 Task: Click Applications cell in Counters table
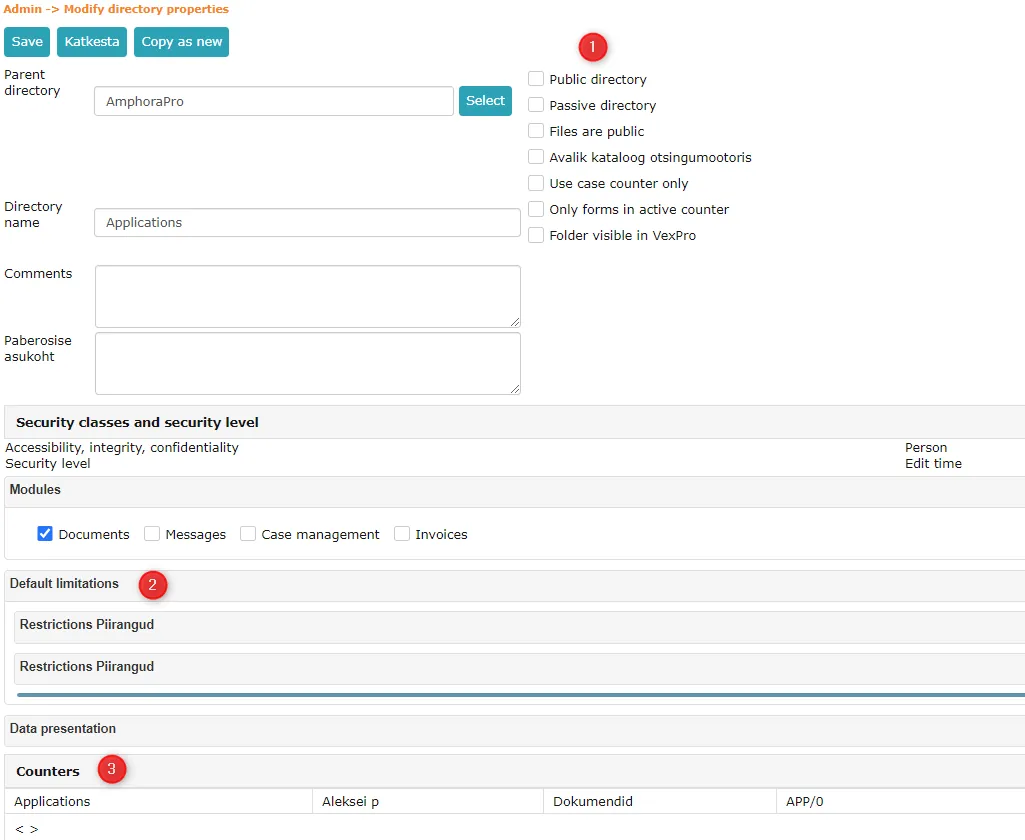point(159,801)
